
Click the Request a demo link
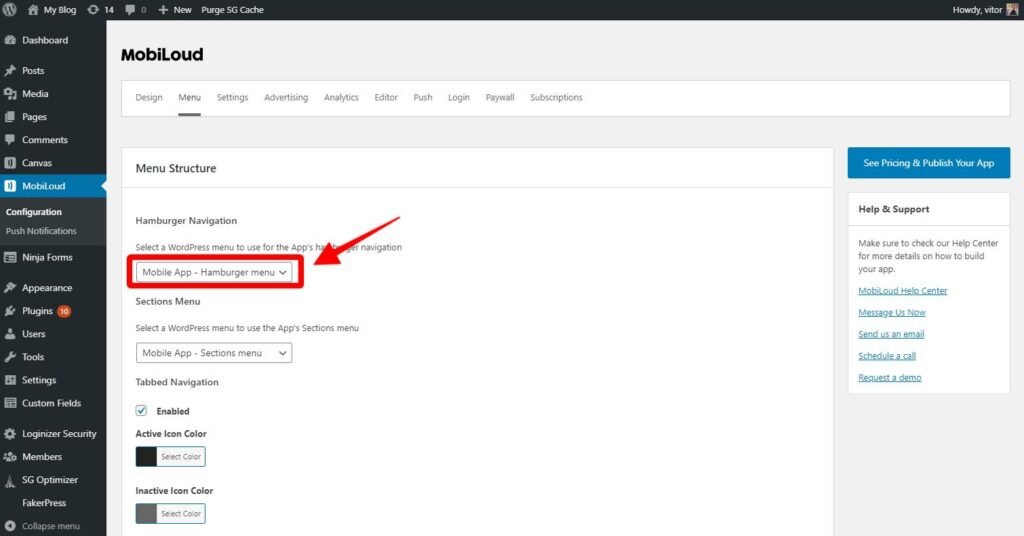(889, 377)
